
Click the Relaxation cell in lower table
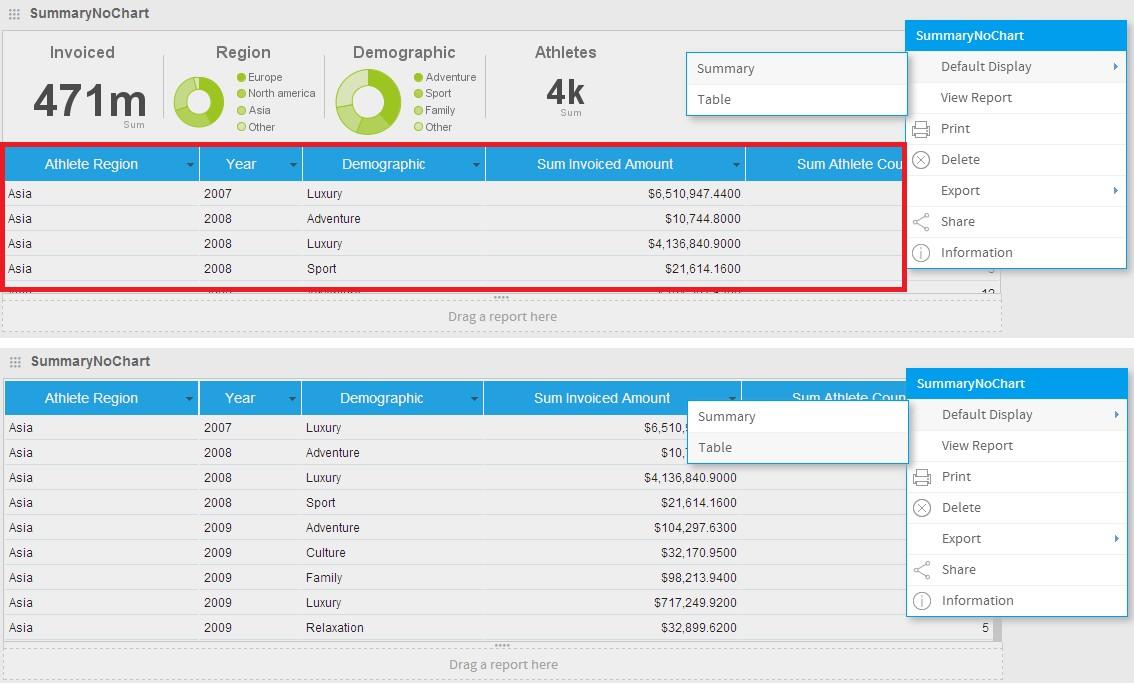(335, 628)
